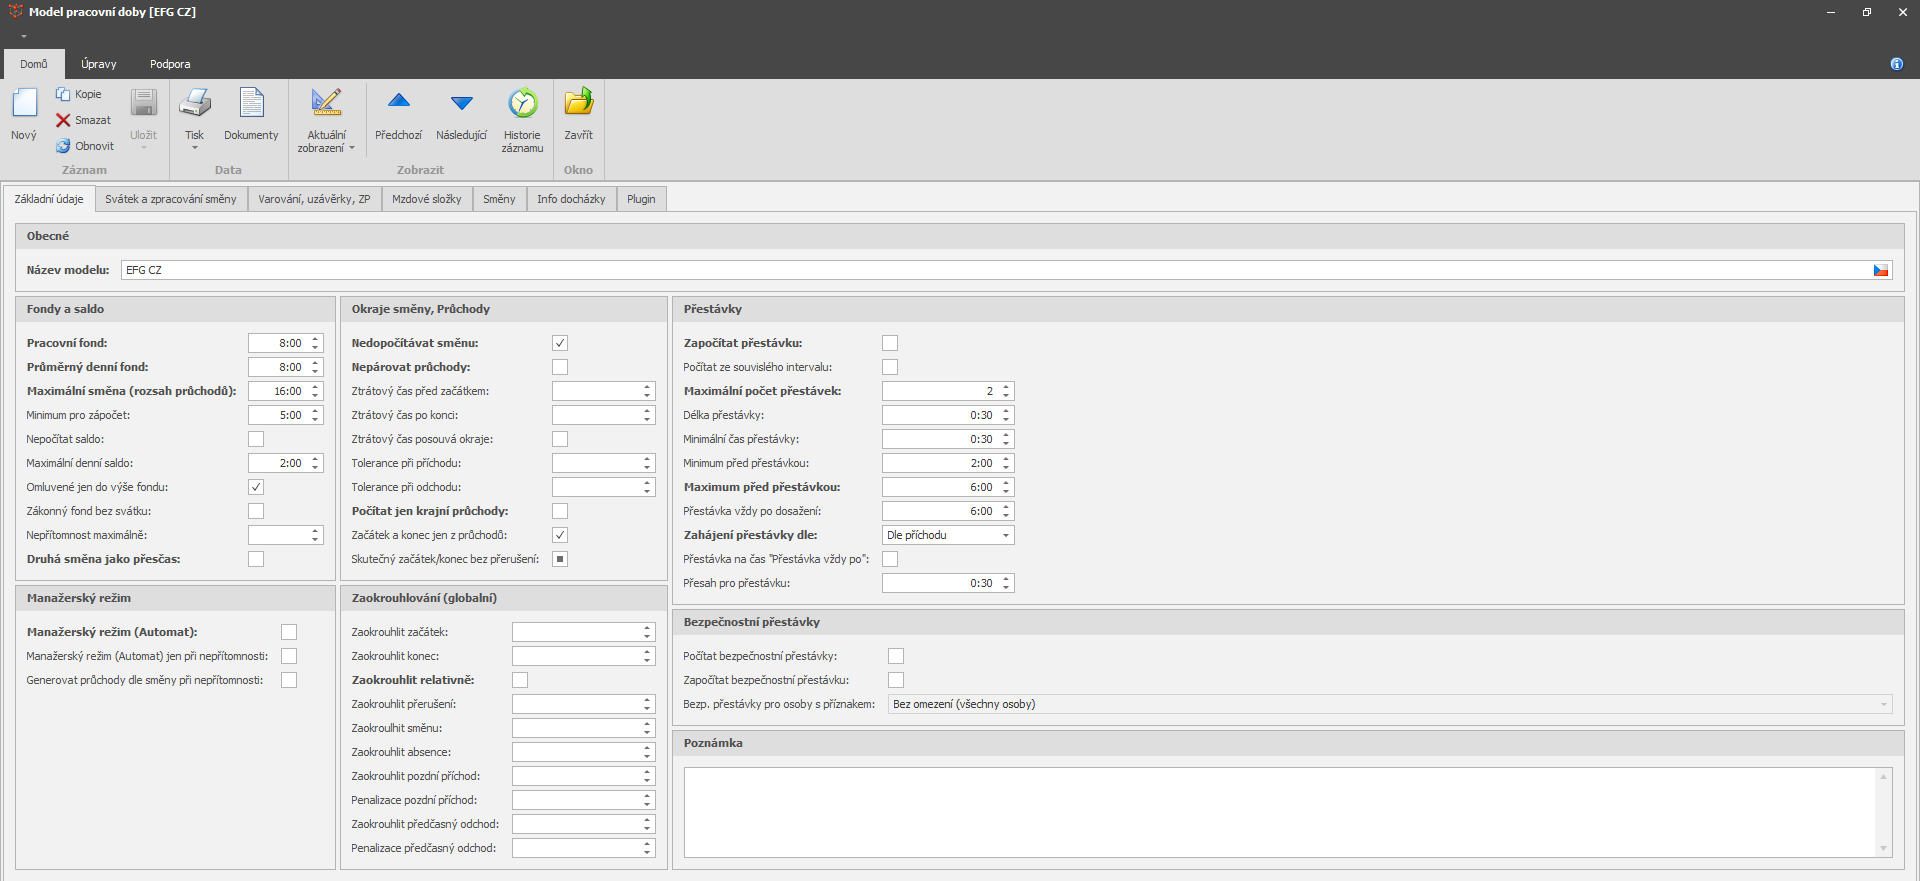Open the Tisk printer icon
This screenshot has height=881, width=1920.
(x=195, y=103)
